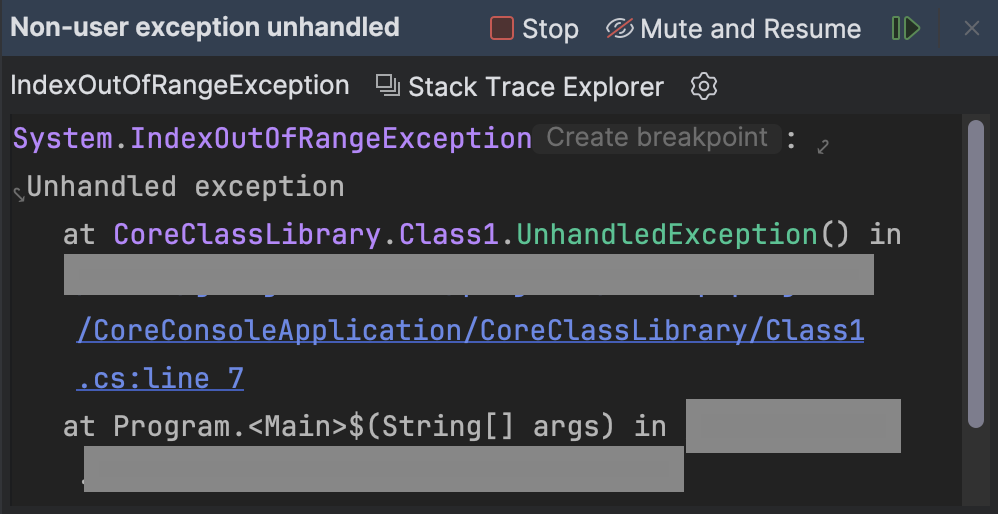This screenshot has width=998, height=514.
Task: Click the red Stop square icon
Action: [502, 29]
